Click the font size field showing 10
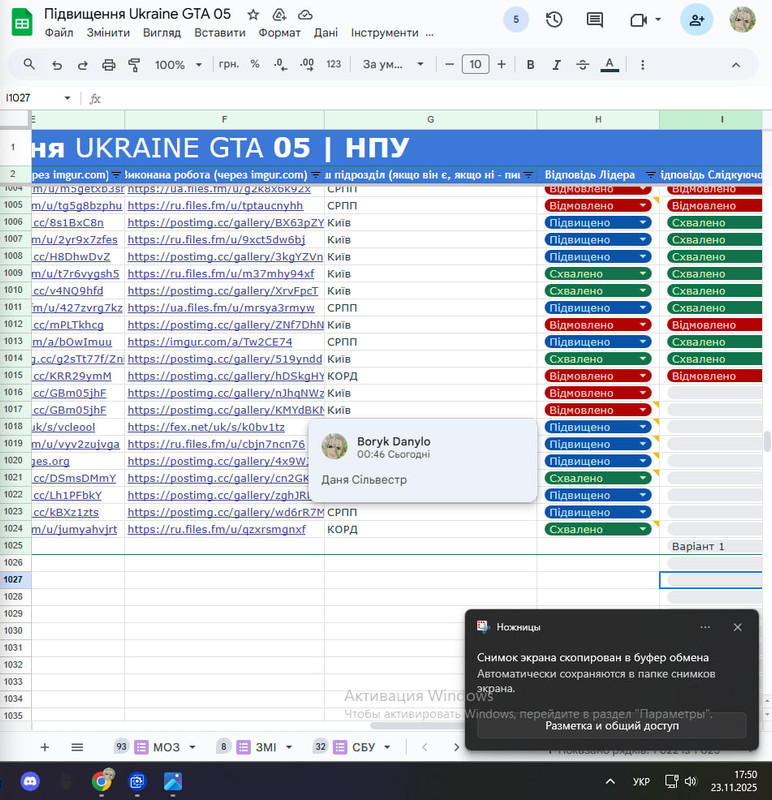Viewport: 772px width, 800px height. 475,64
